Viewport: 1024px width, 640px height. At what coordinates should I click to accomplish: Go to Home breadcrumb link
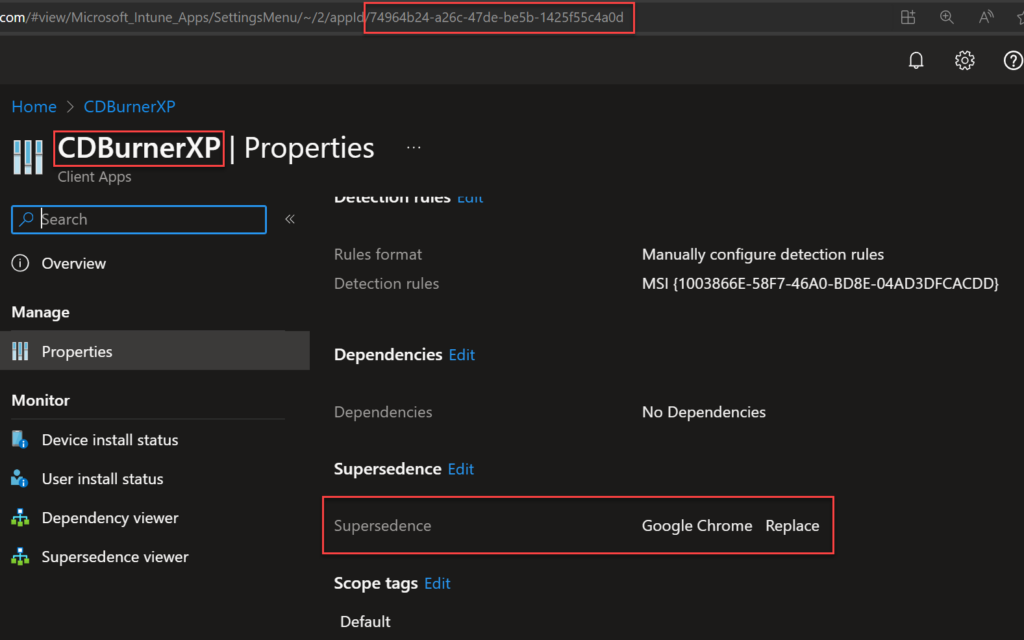[x=34, y=106]
